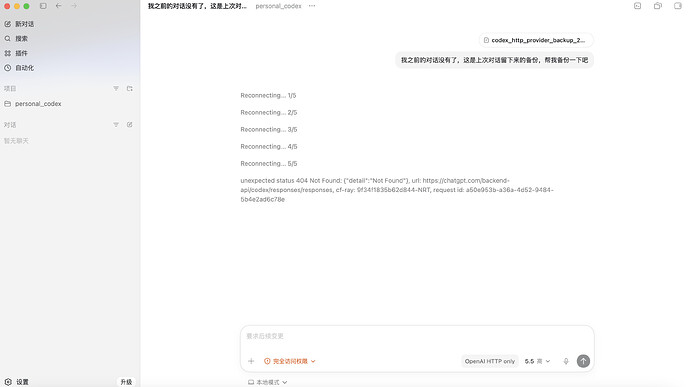Click the personal_codex label in title bar
Image resolution: width=690 pixels, height=387 pixels.
[x=279, y=6]
